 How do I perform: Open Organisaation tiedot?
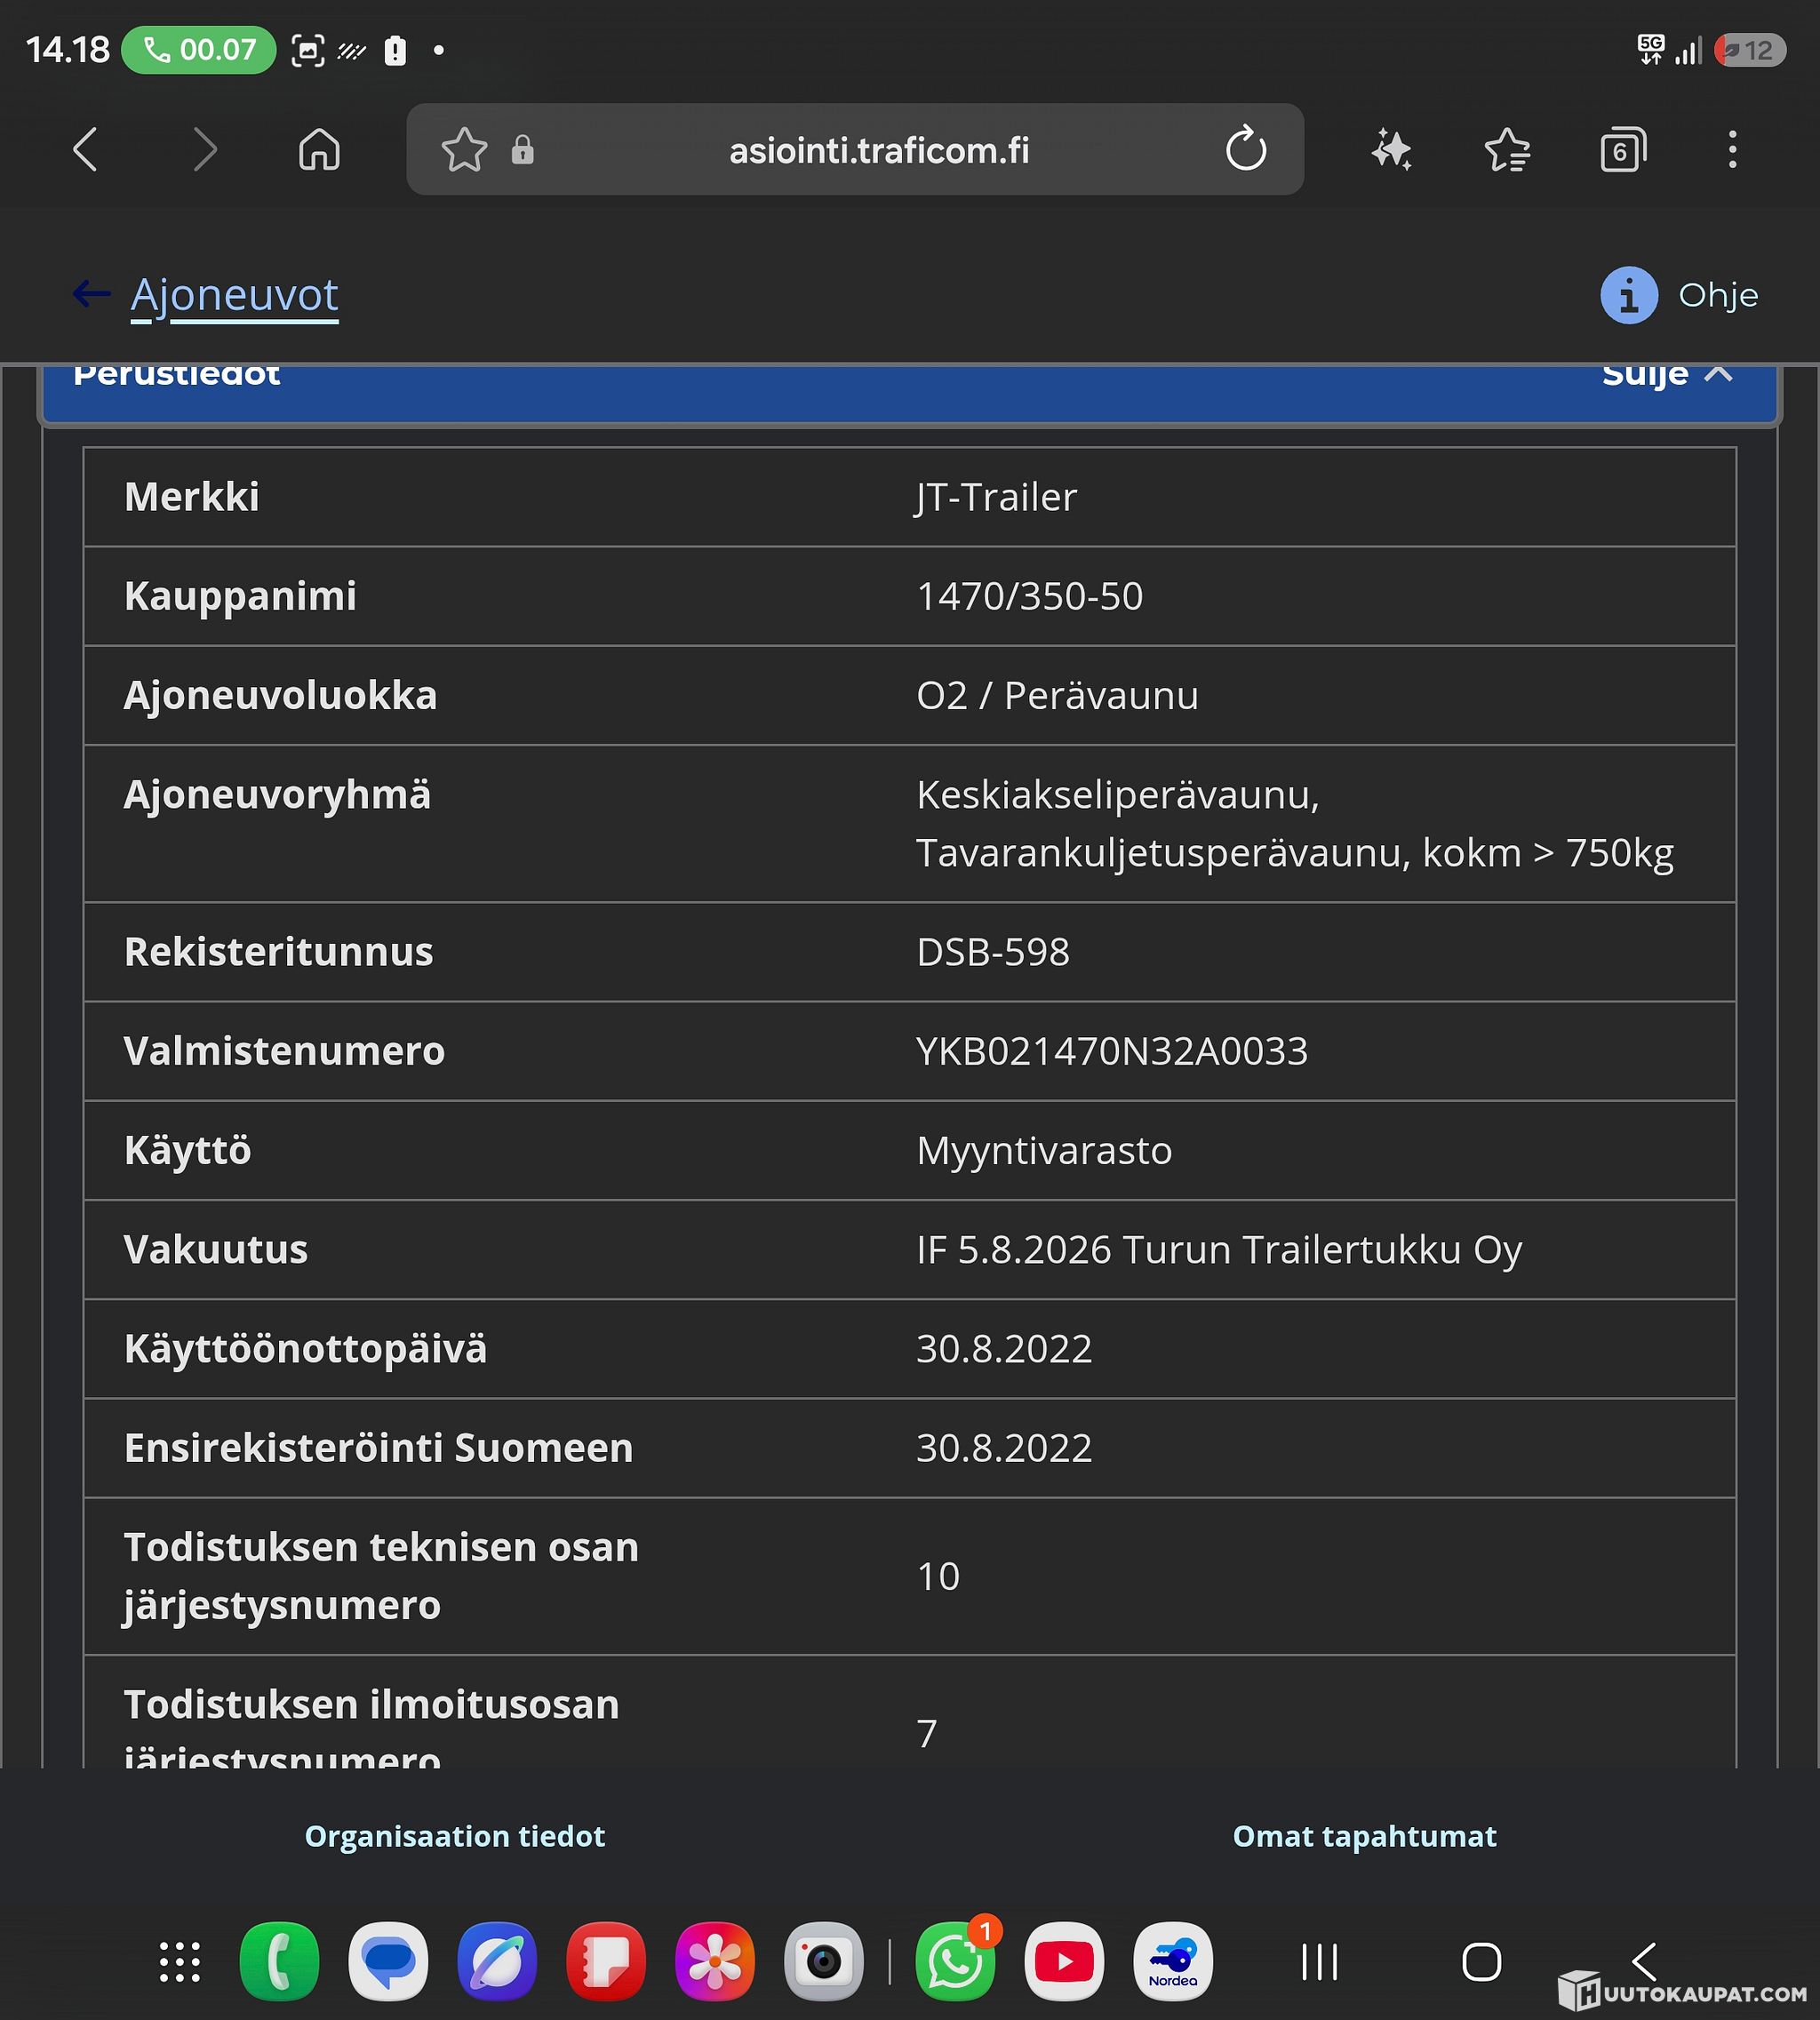click(x=455, y=1836)
